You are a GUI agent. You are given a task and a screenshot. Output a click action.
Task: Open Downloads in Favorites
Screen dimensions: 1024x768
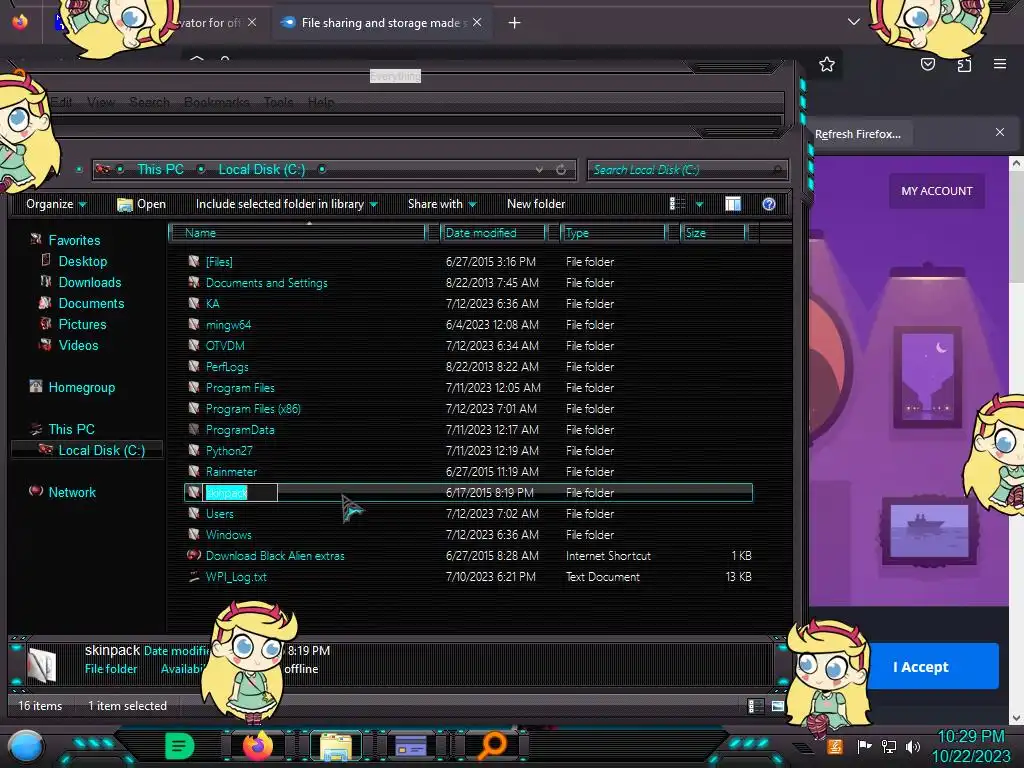89,282
